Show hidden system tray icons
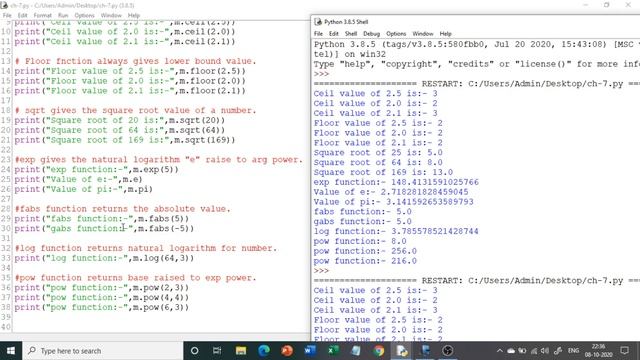The image size is (640, 360). pyautogui.click(x=500, y=351)
